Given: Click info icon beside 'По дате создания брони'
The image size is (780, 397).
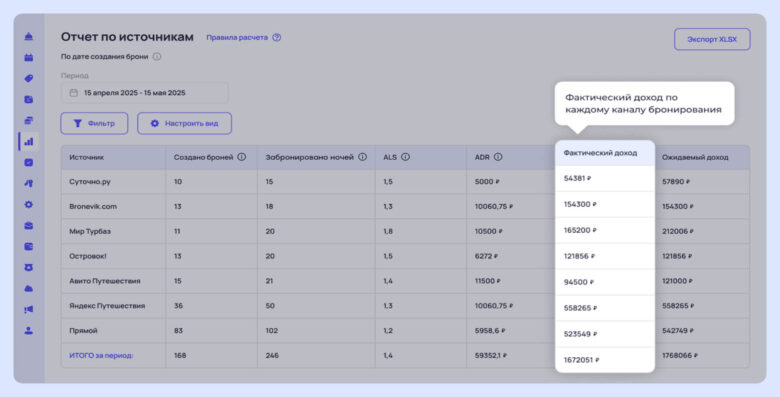Looking at the screenshot, I should point(157,57).
